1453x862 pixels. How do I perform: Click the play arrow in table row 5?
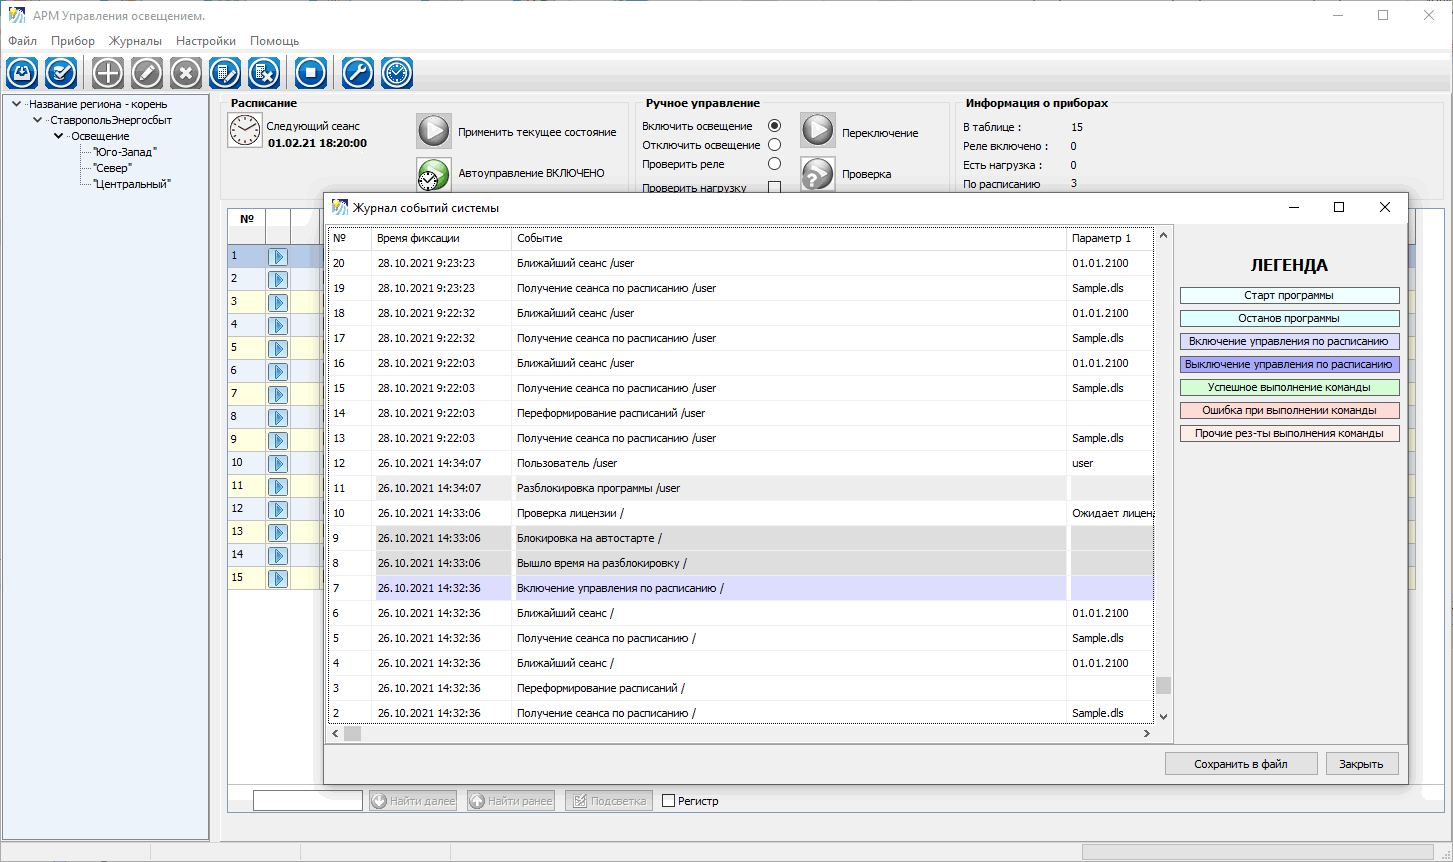278,349
